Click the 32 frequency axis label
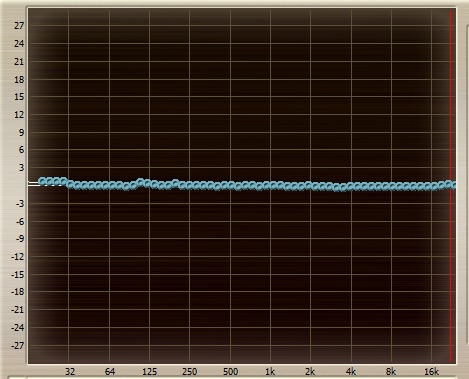The width and height of the screenshot is (469, 379). 70,371
